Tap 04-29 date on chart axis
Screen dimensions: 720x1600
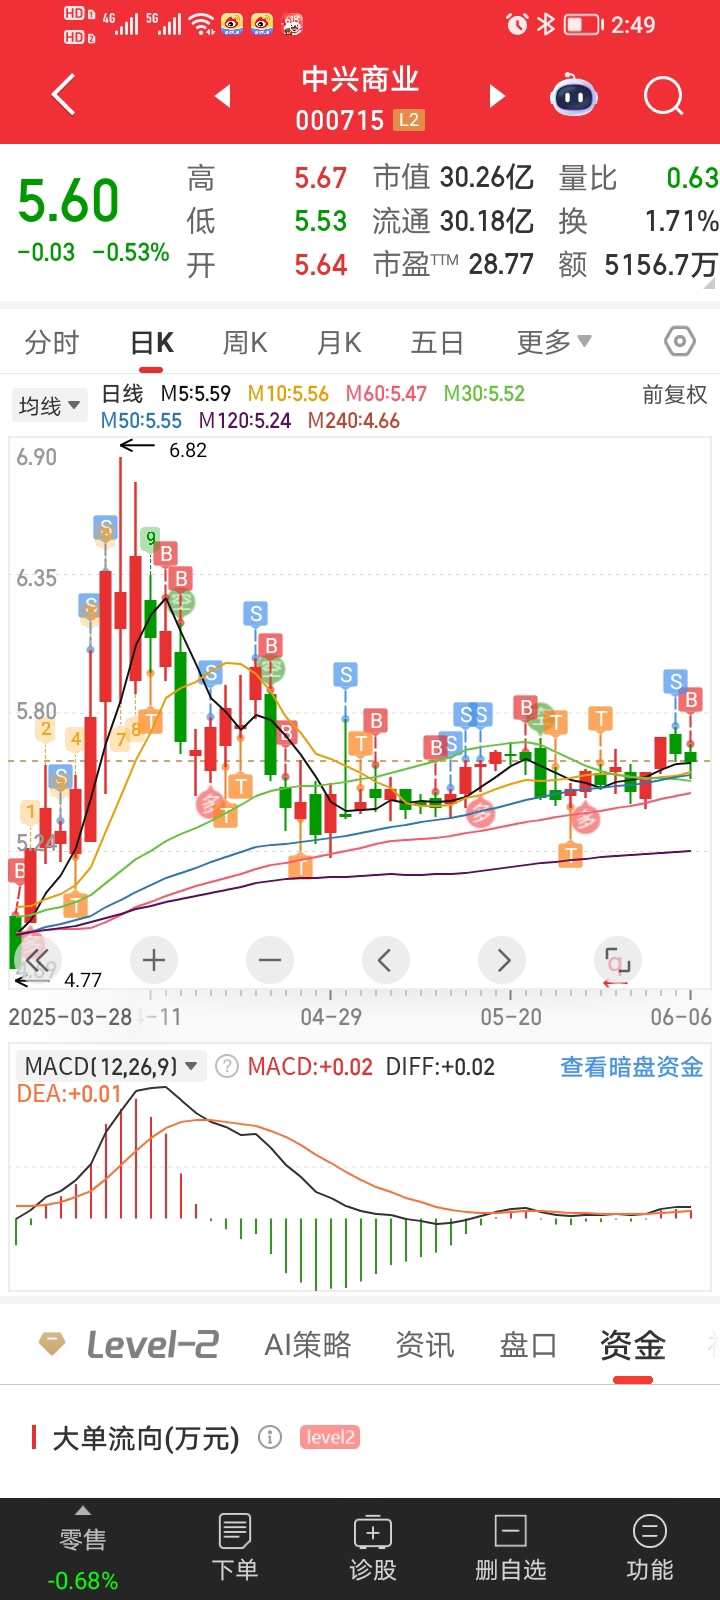click(x=331, y=1017)
